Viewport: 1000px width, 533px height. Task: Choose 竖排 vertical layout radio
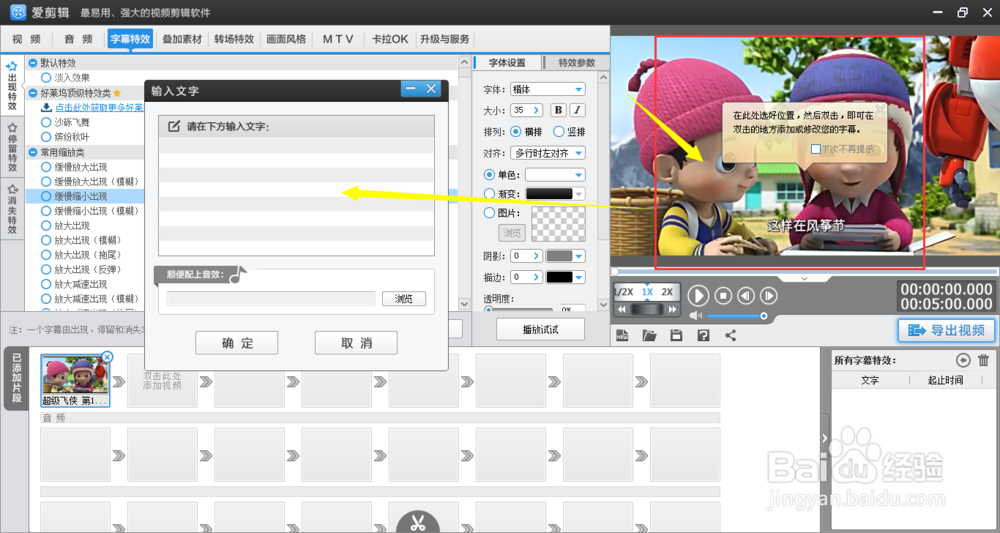pos(559,131)
